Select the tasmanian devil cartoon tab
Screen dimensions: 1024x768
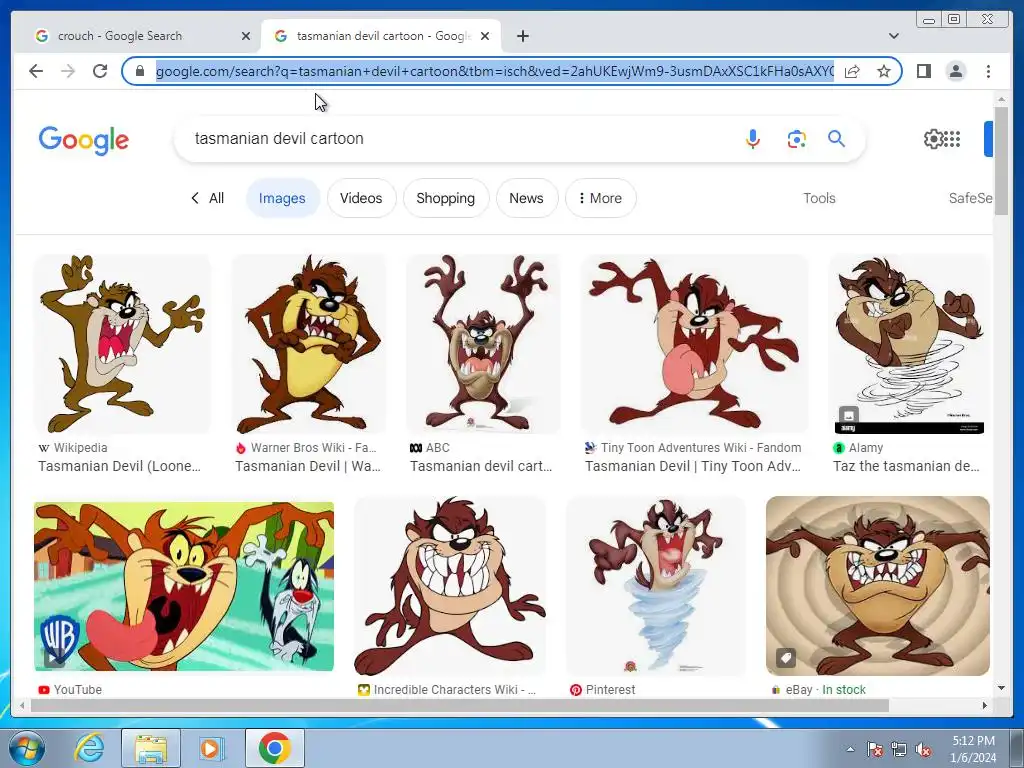click(x=381, y=36)
